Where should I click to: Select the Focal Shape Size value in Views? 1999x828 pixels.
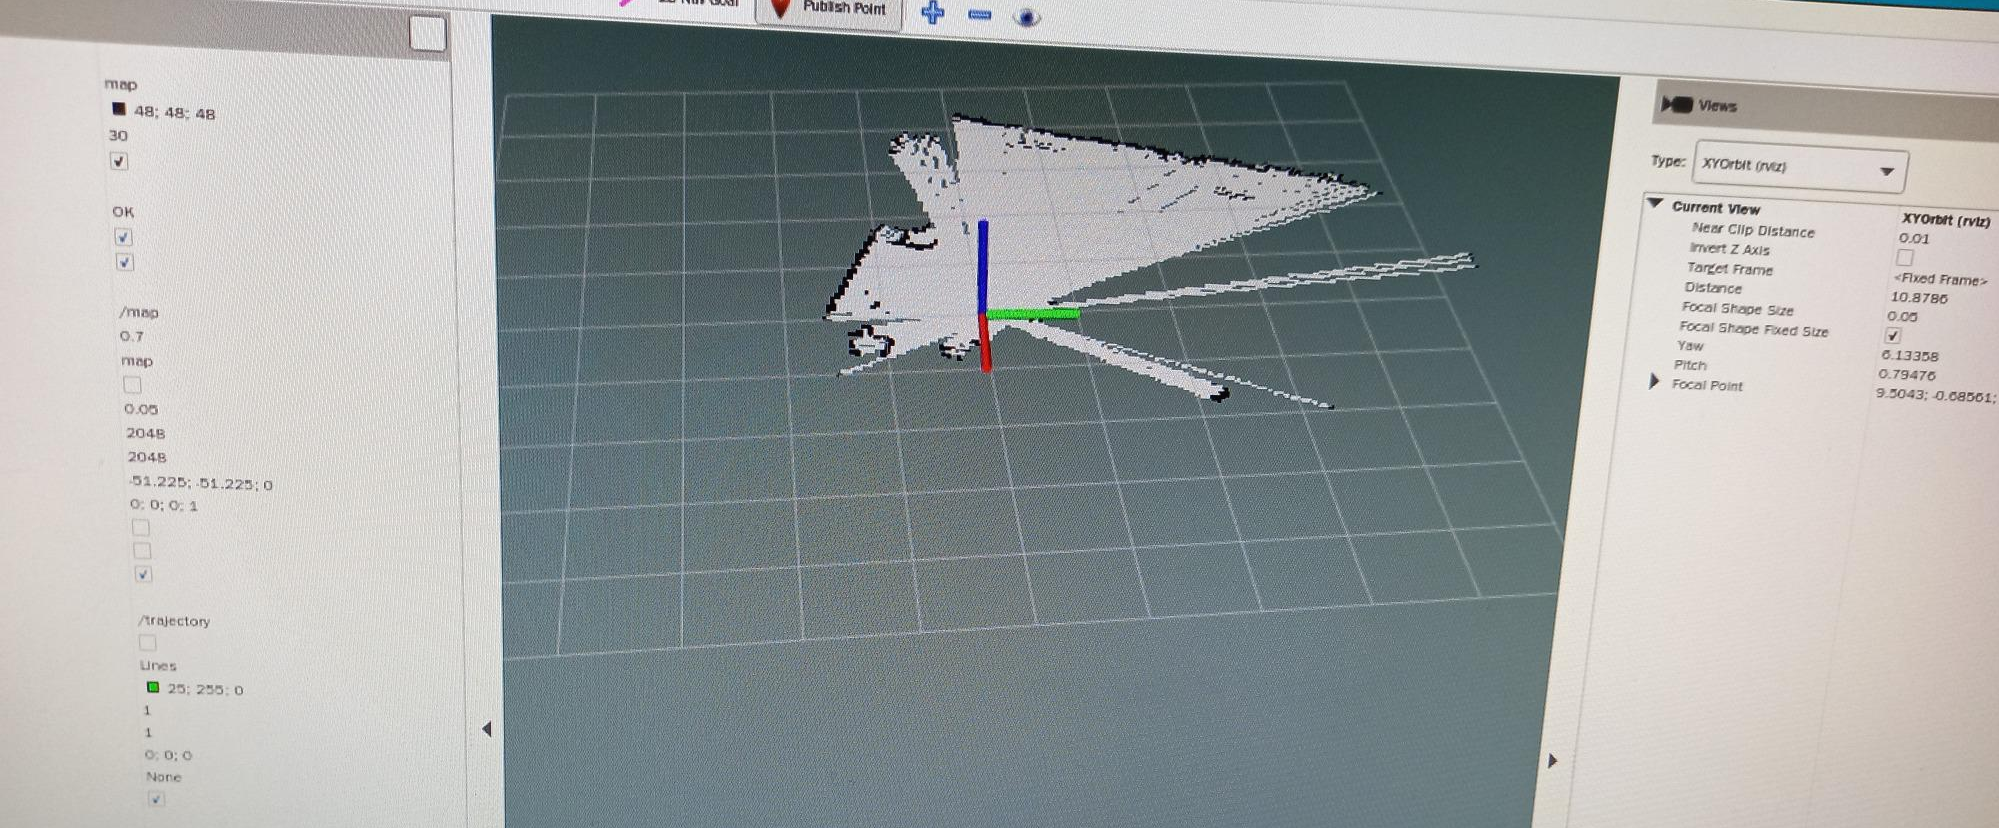1902,317
